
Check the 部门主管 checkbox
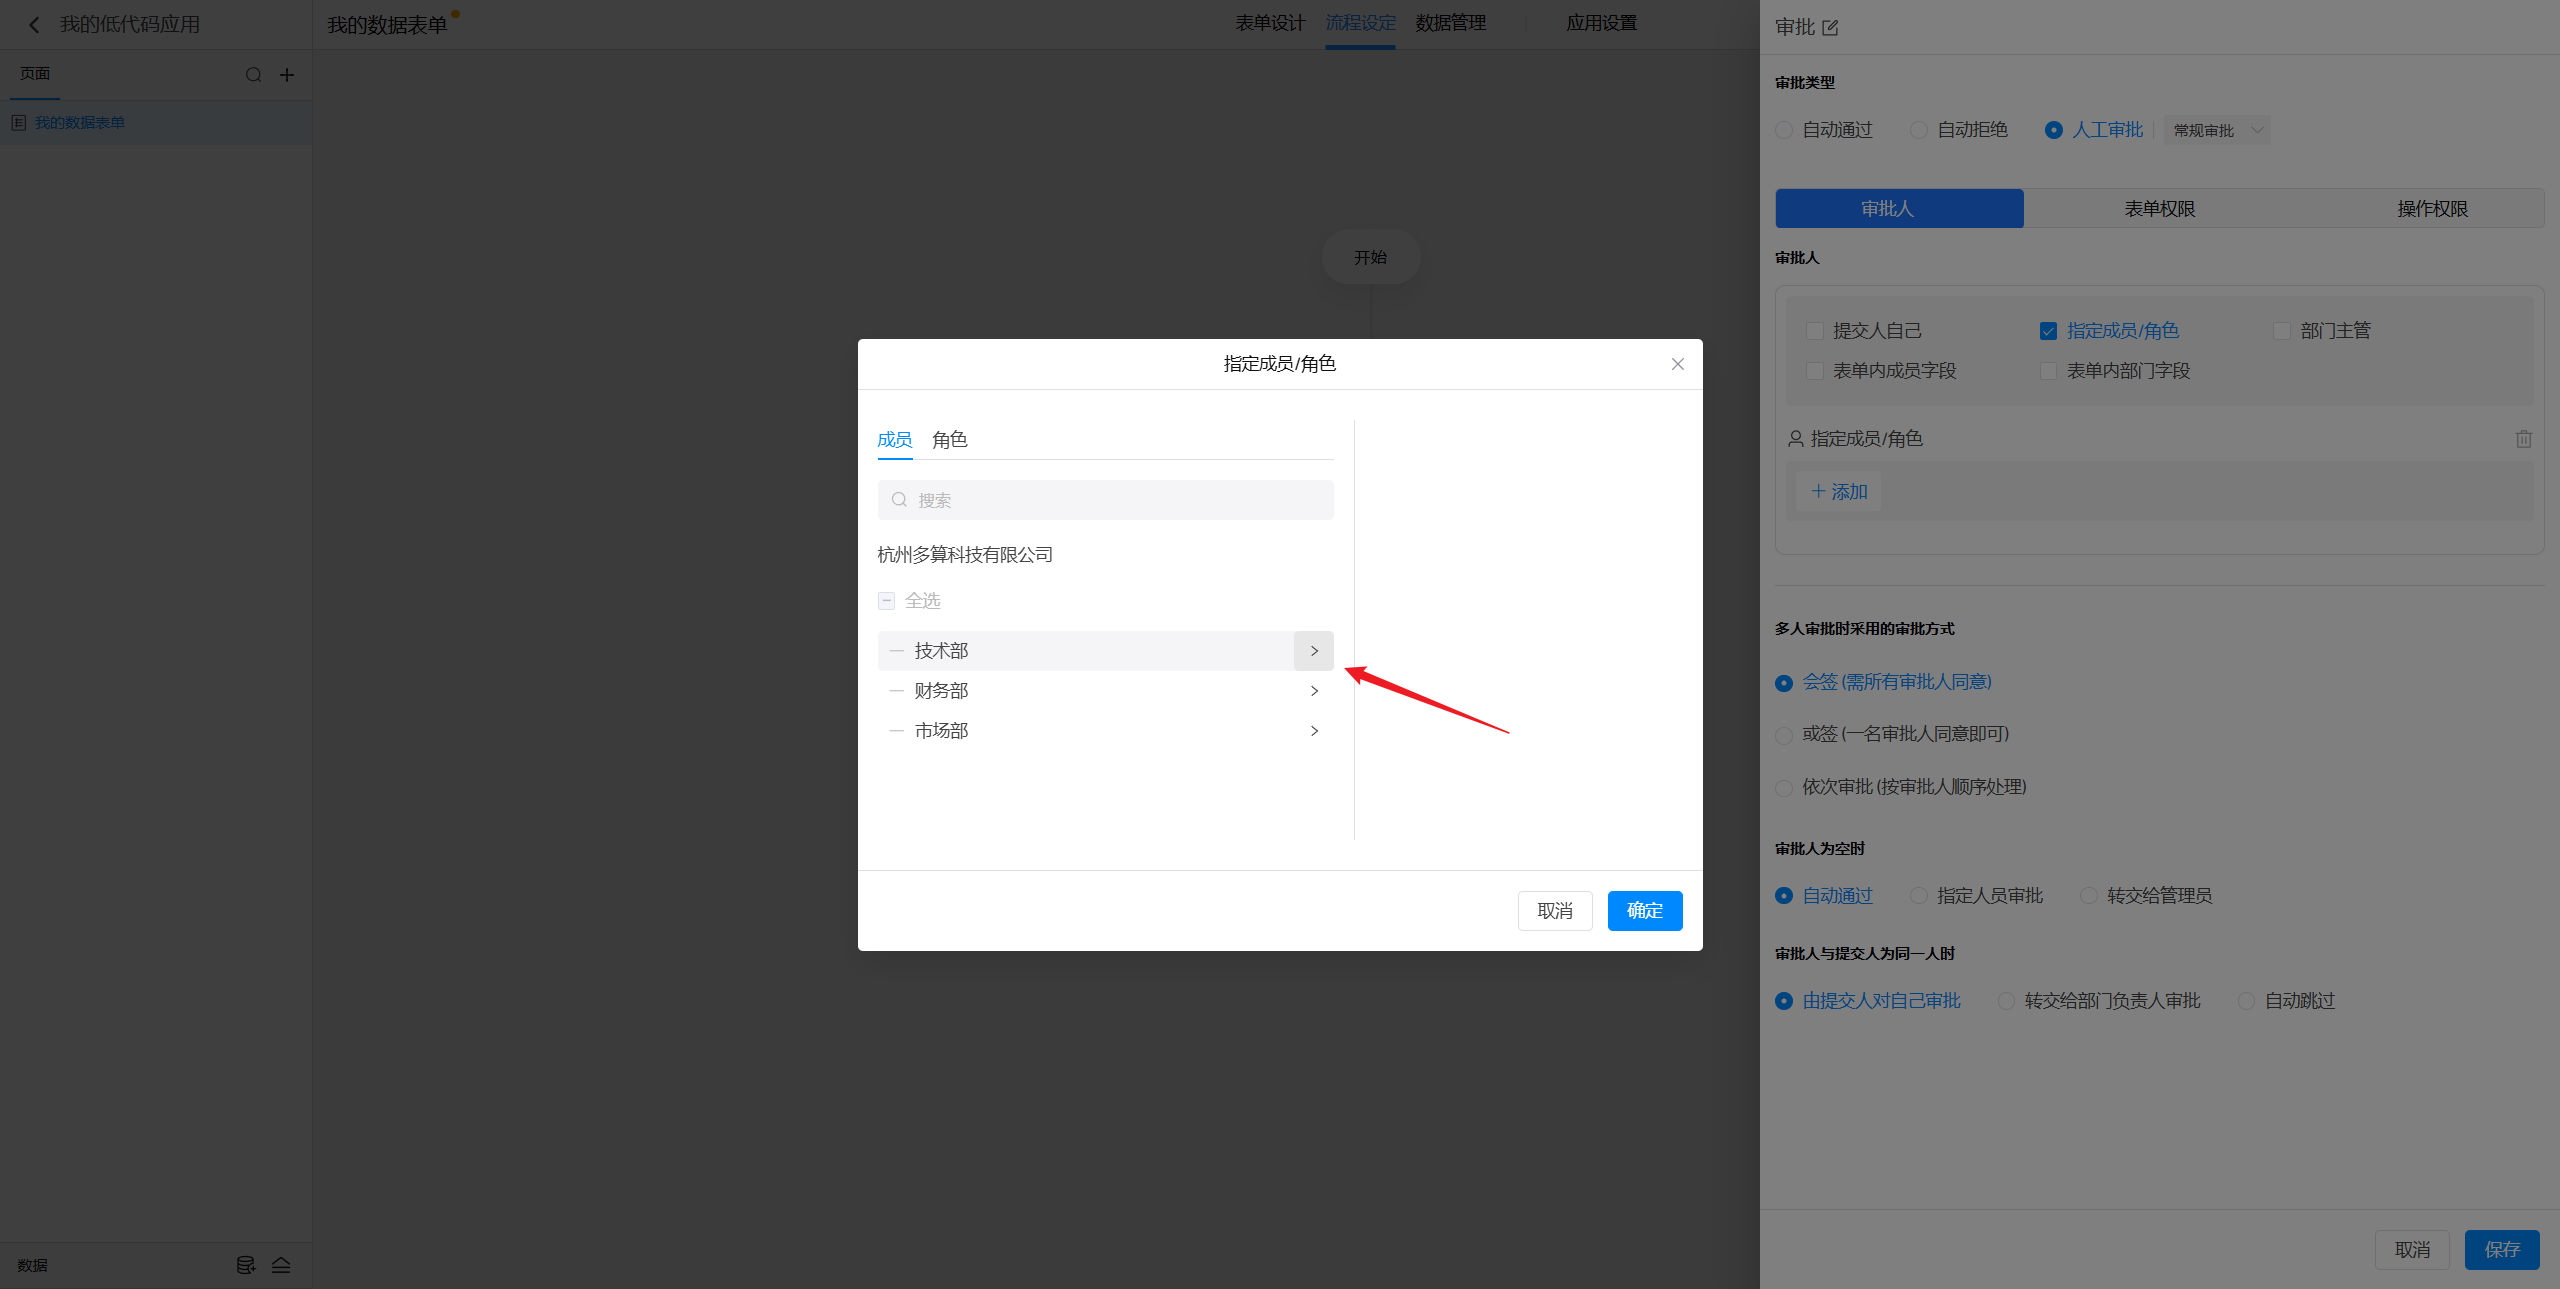pos(2282,331)
